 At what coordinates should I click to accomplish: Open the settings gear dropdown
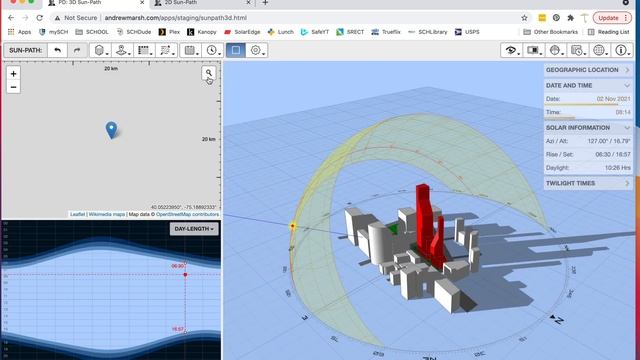click(257, 50)
